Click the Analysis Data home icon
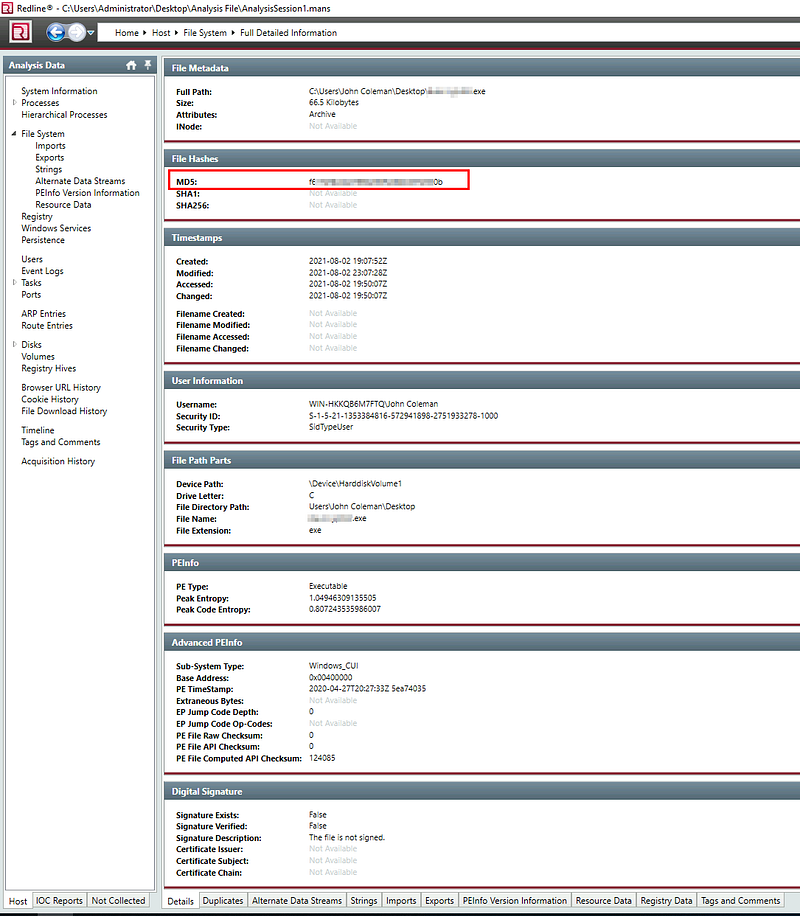Screen dimensions: 800x916 click(131, 65)
